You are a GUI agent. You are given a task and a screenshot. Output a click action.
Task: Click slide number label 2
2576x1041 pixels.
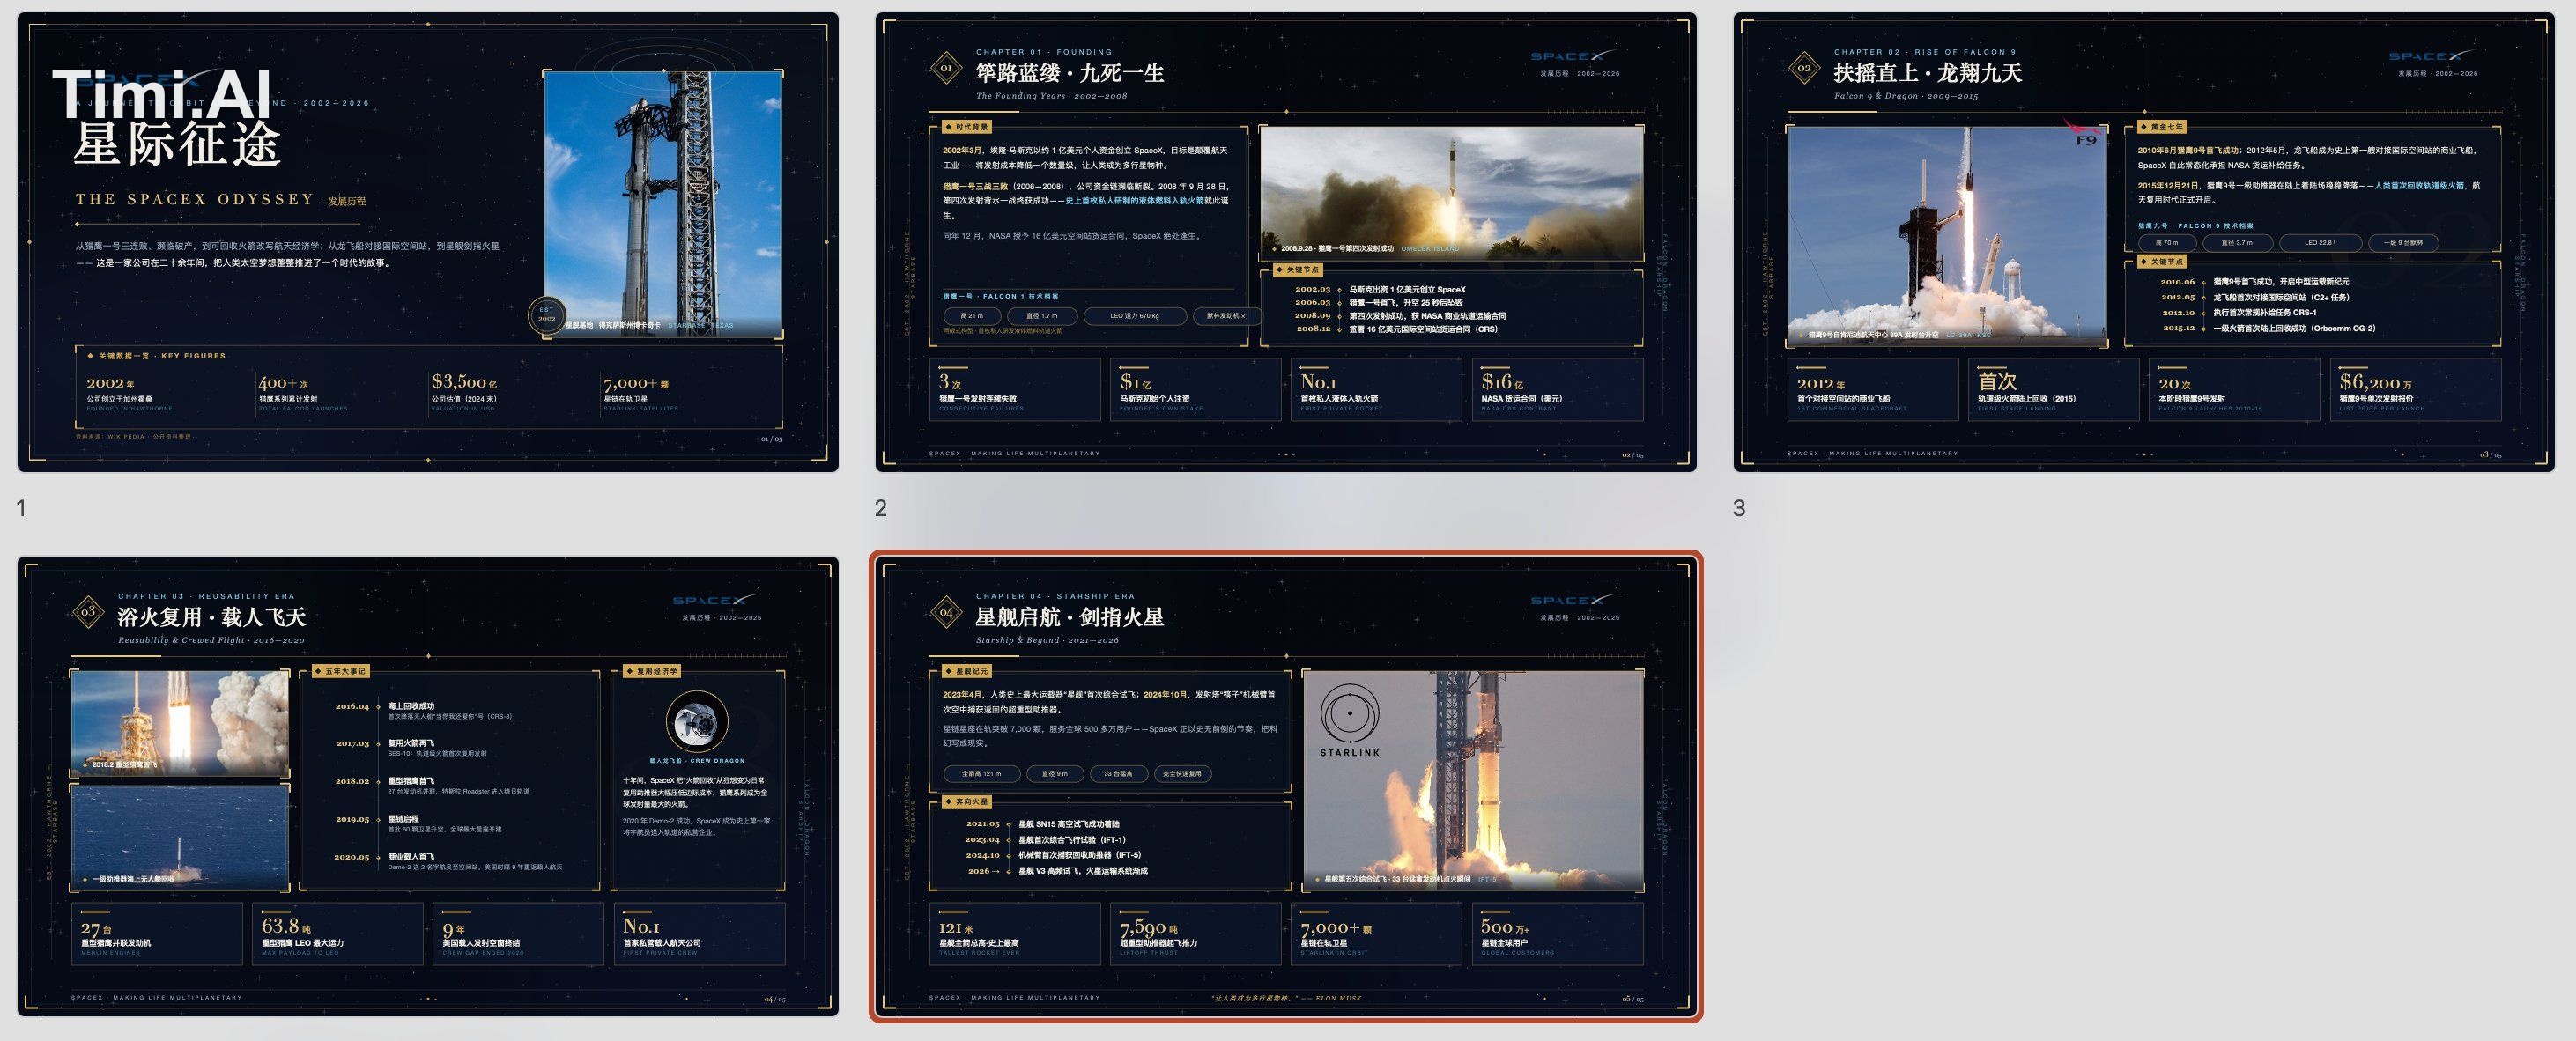coord(881,508)
